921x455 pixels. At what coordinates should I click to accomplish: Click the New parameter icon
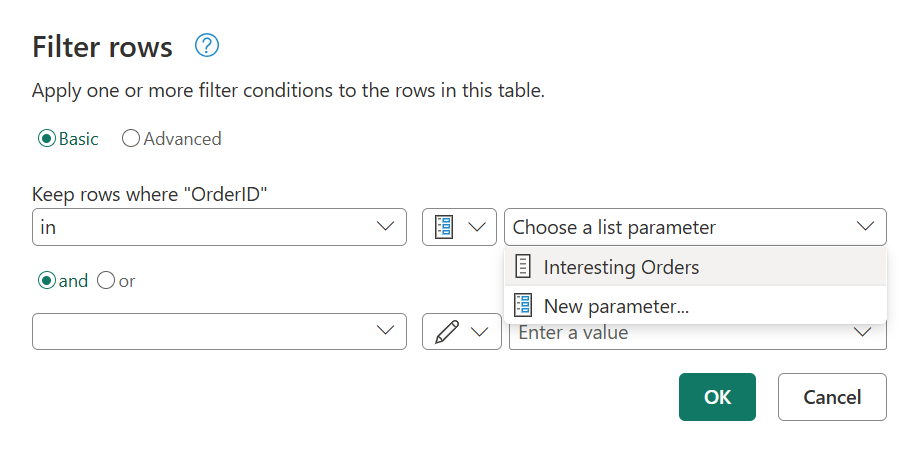523,306
